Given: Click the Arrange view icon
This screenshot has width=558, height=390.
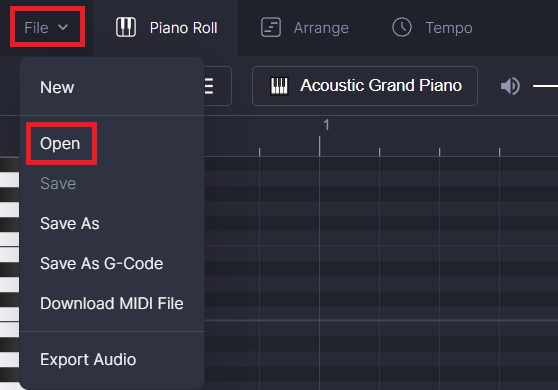Looking at the screenshot, I should [271, 27].
